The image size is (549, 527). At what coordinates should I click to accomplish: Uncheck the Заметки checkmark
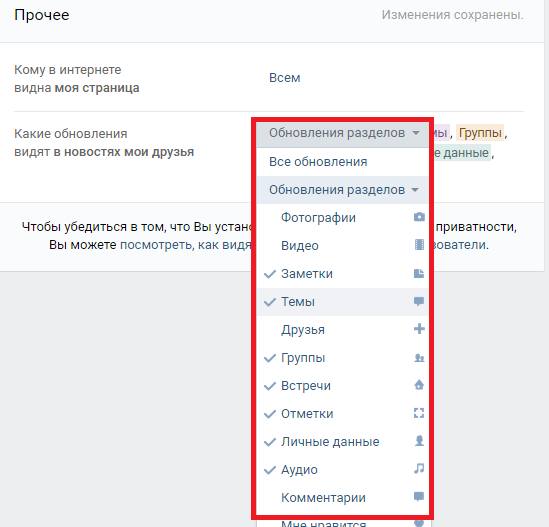tap(270, 274)
